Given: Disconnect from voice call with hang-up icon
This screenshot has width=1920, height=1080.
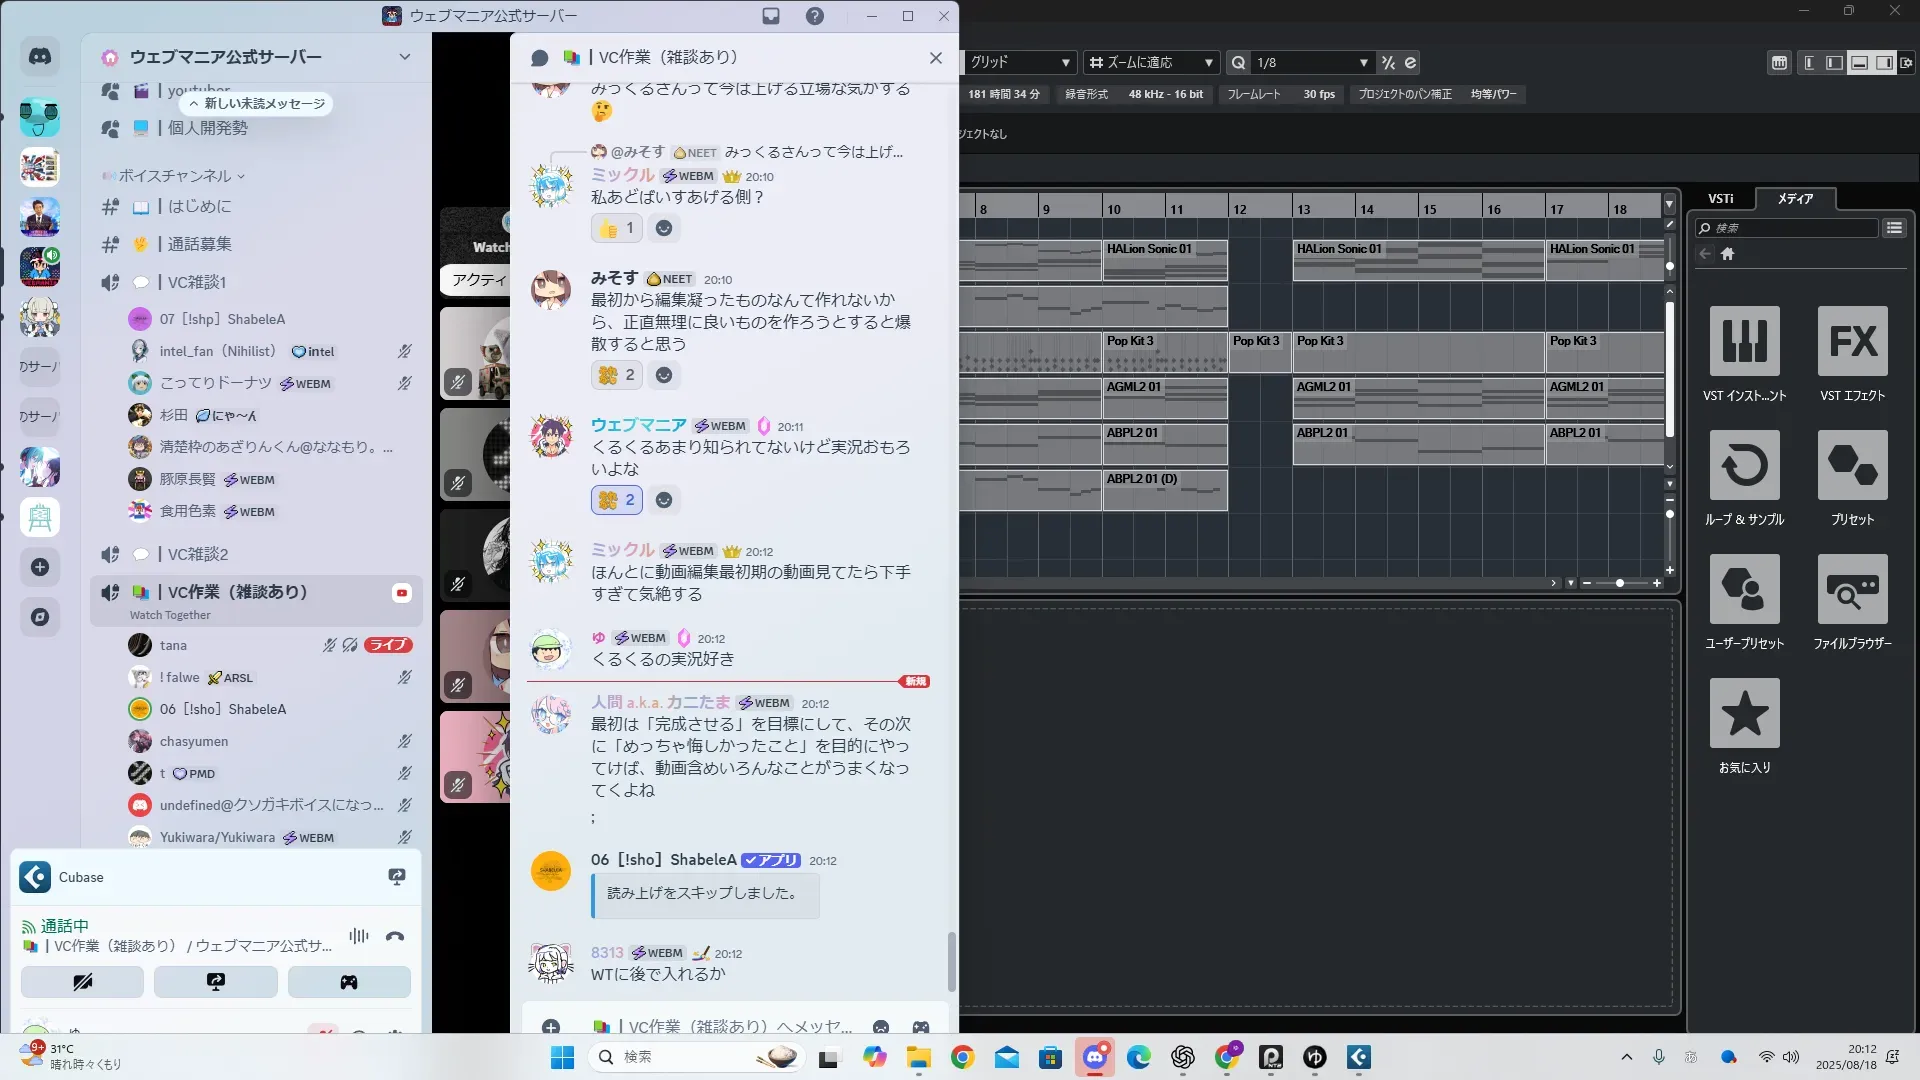Looking at the screenshot, I should (395, 937).
